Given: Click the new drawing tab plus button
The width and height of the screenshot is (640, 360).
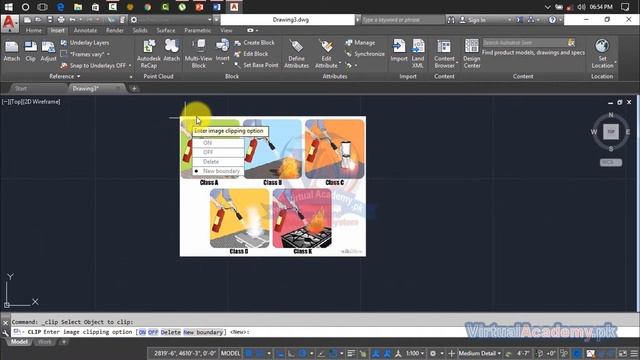Looking at the screenshot, I should (134, 88).
